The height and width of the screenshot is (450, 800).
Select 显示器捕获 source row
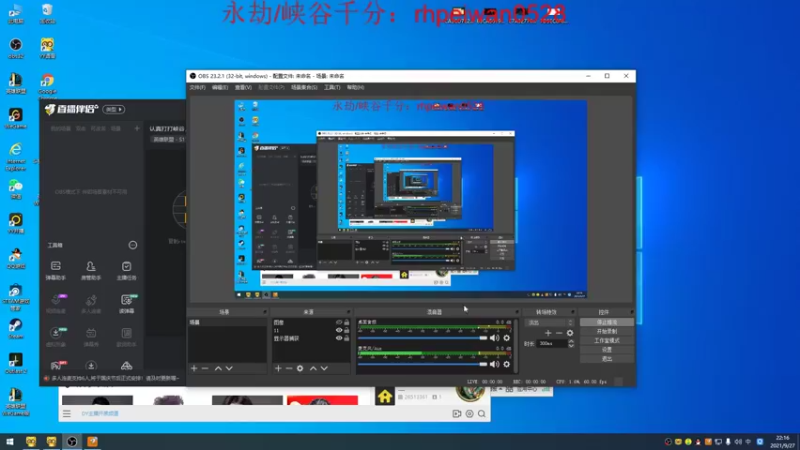pyautogui.click(x=311, y=338)
